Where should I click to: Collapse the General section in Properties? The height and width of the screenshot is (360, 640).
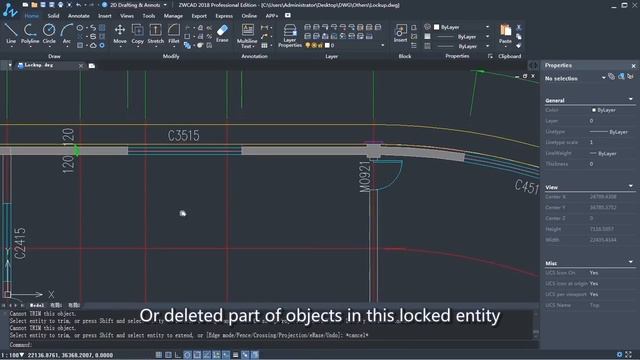[x=631, y=100]
